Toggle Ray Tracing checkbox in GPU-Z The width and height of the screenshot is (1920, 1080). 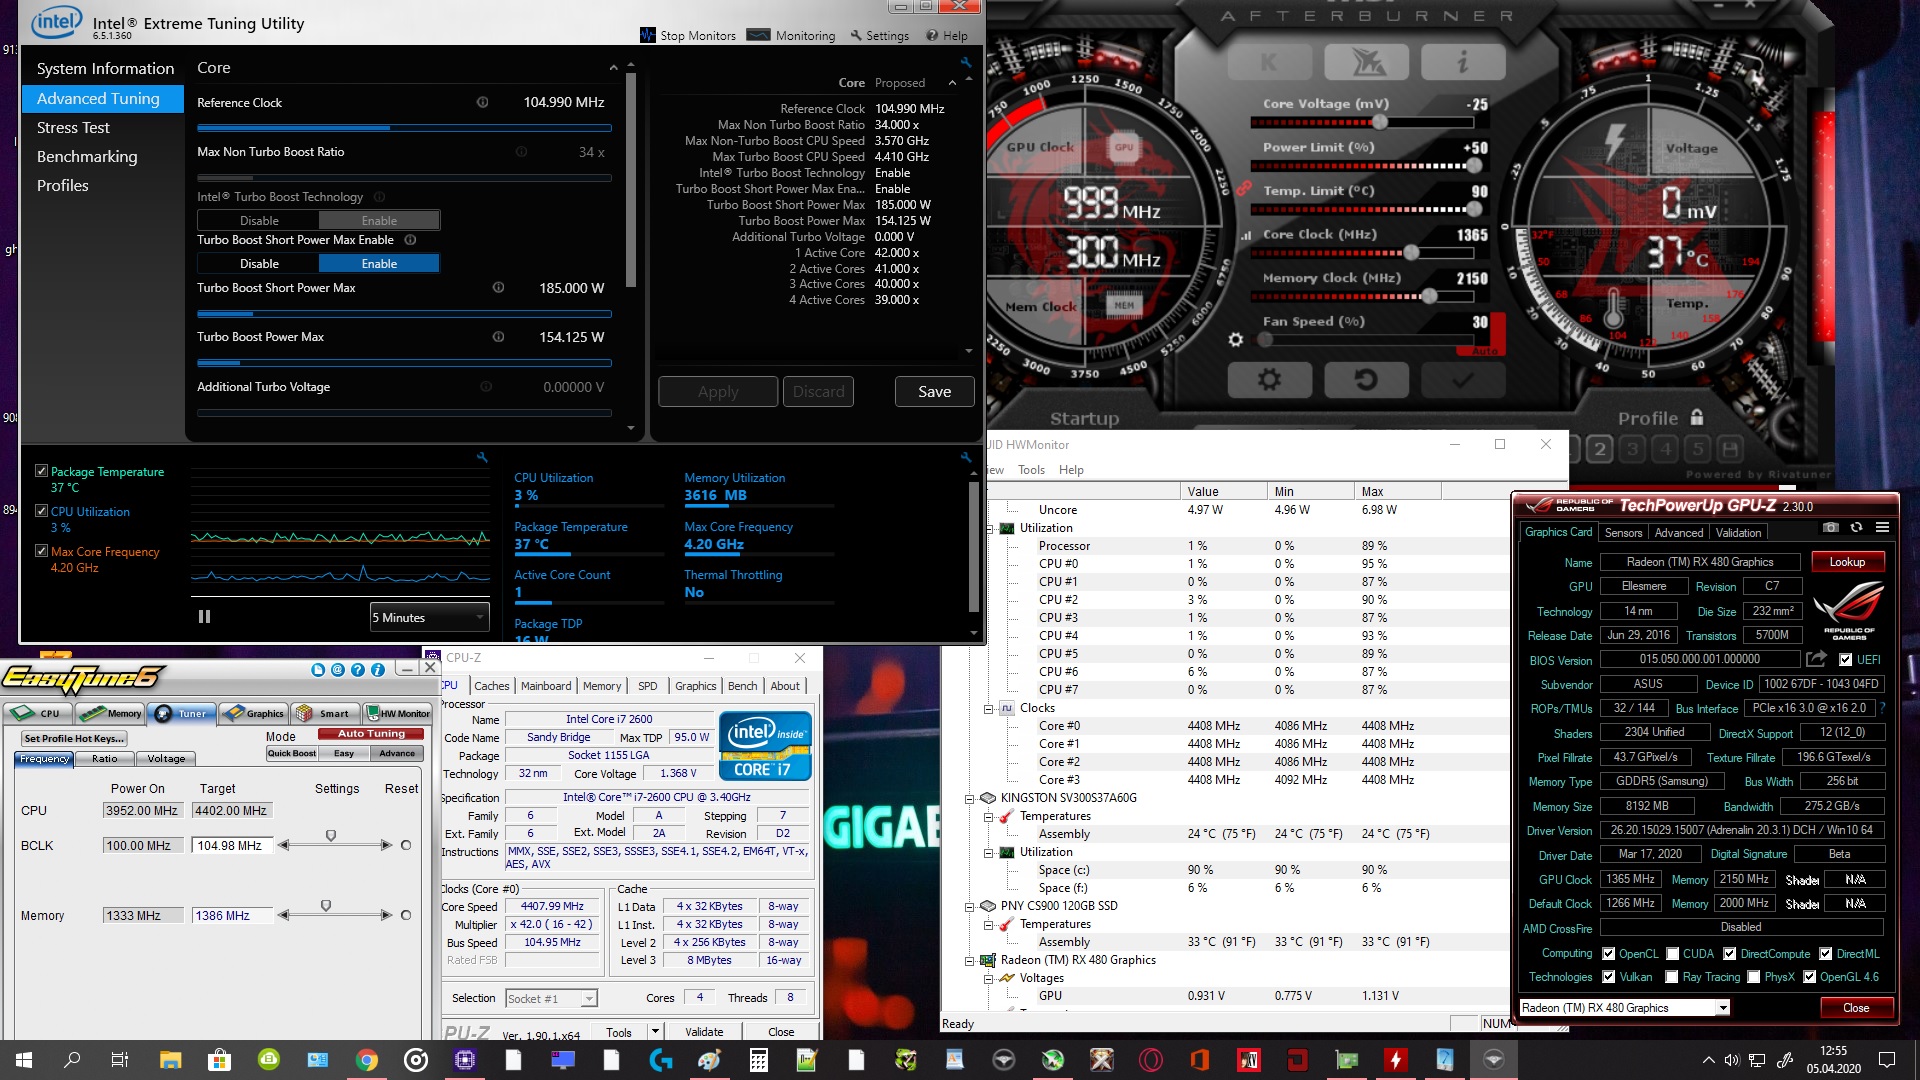pyautogui.click(x=1671, y=977)
